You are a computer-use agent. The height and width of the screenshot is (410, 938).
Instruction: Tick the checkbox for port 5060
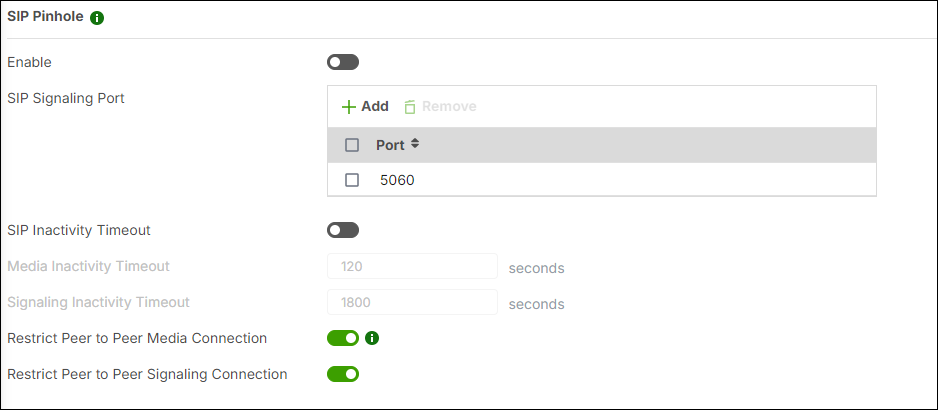[352, 180]
